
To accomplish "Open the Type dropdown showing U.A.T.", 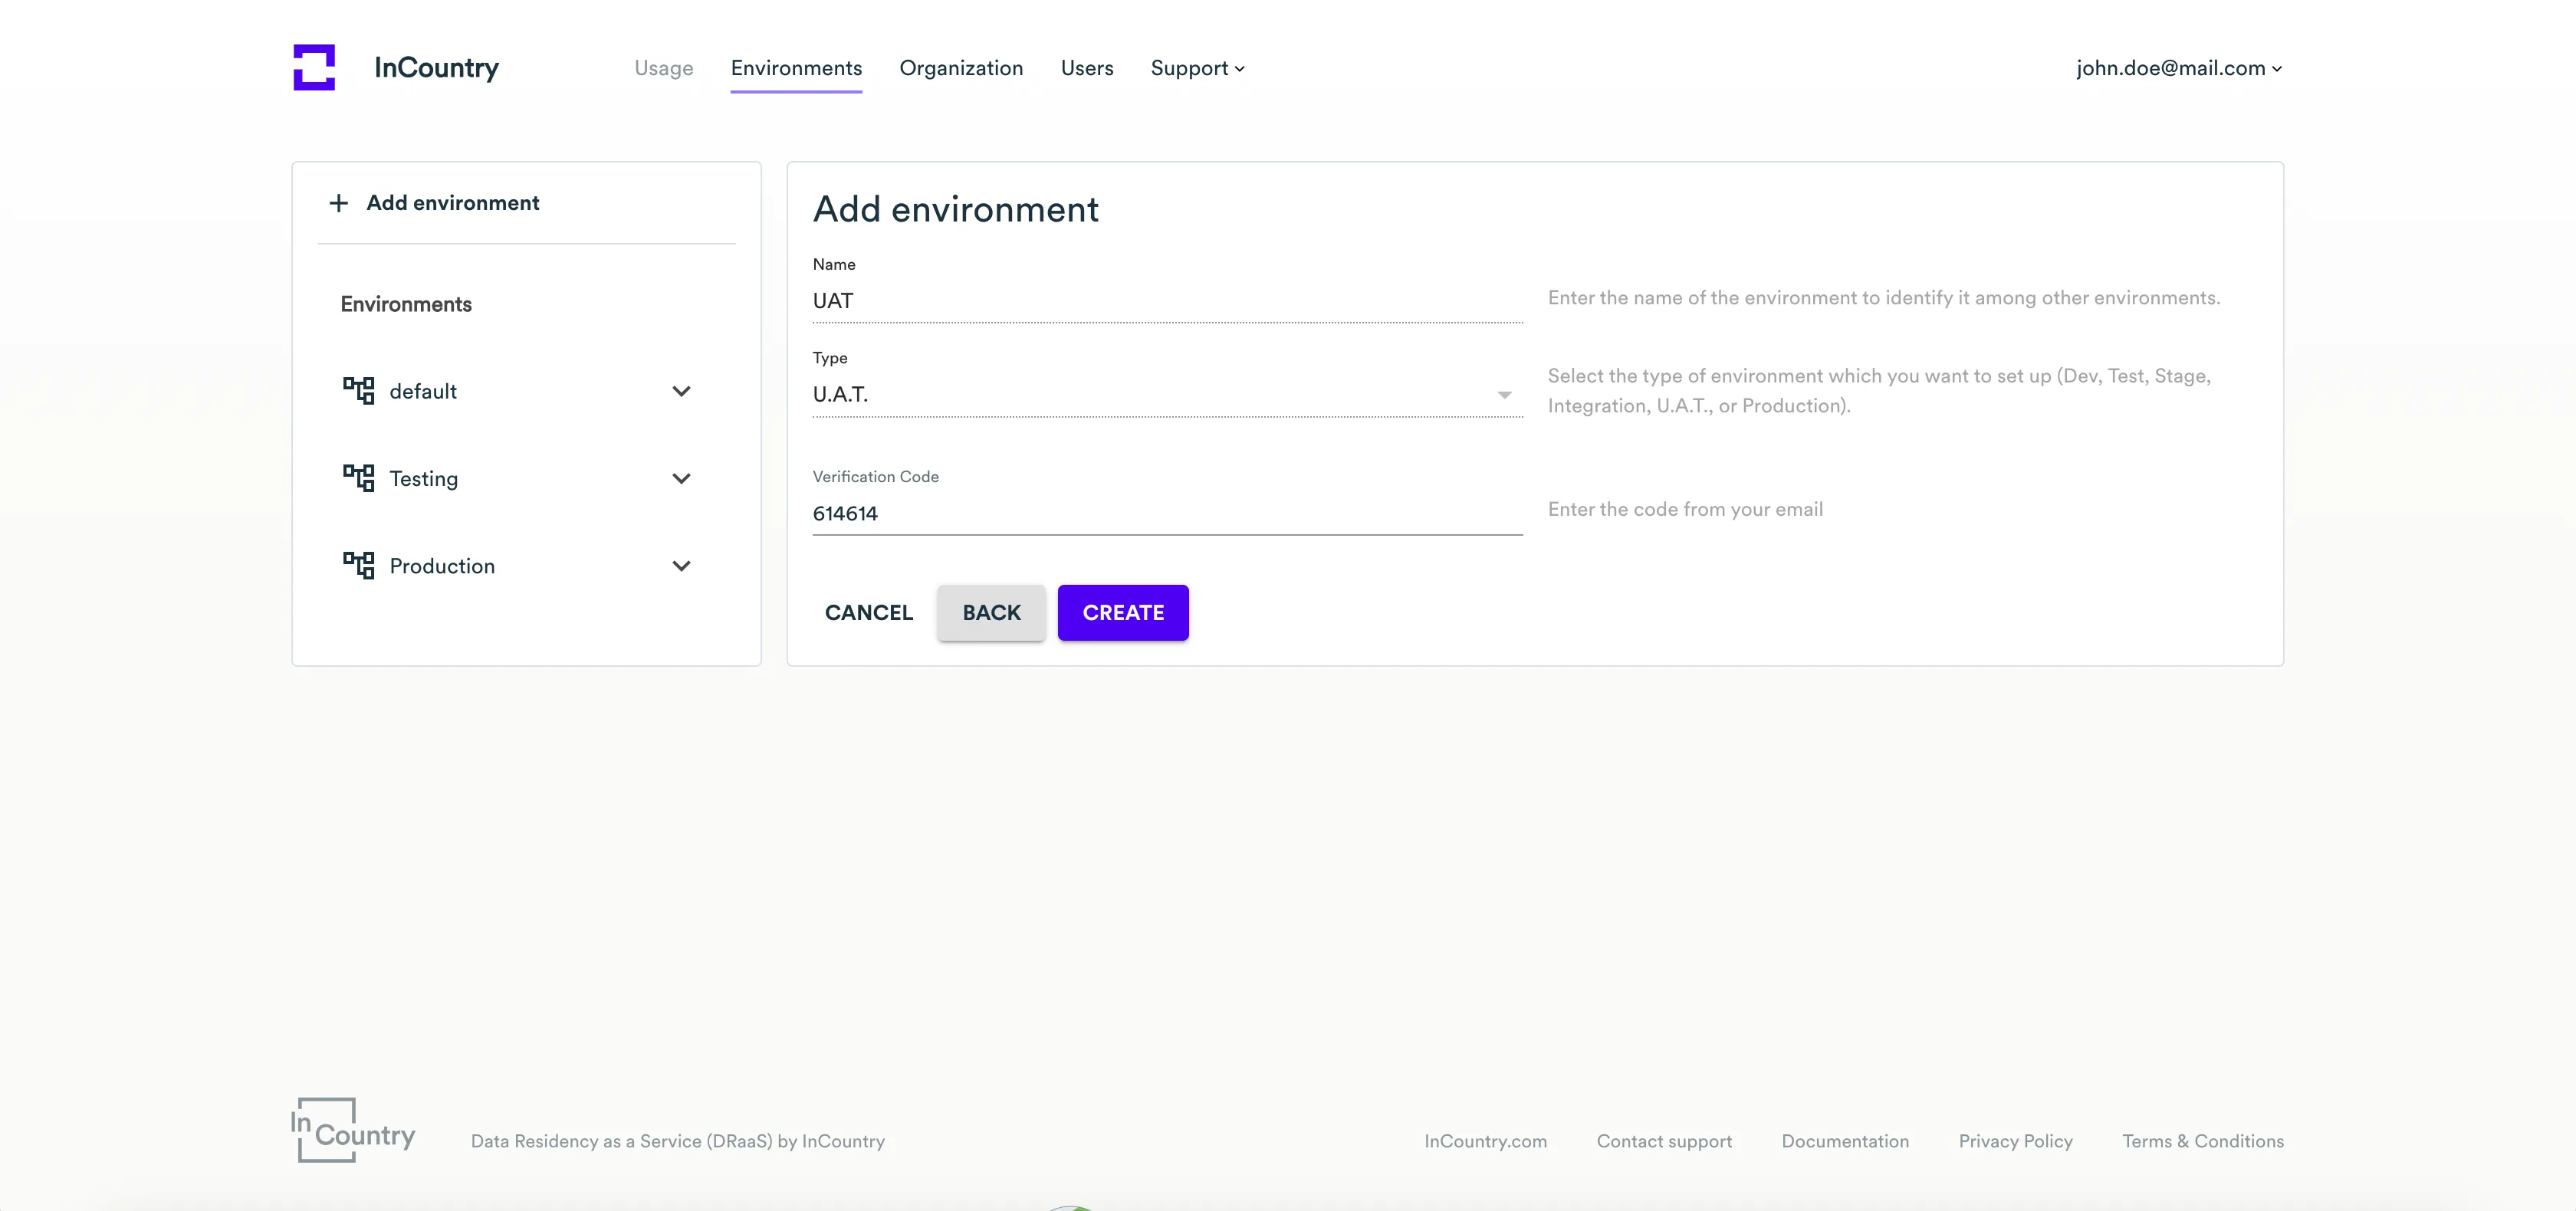I will 1166,395.
